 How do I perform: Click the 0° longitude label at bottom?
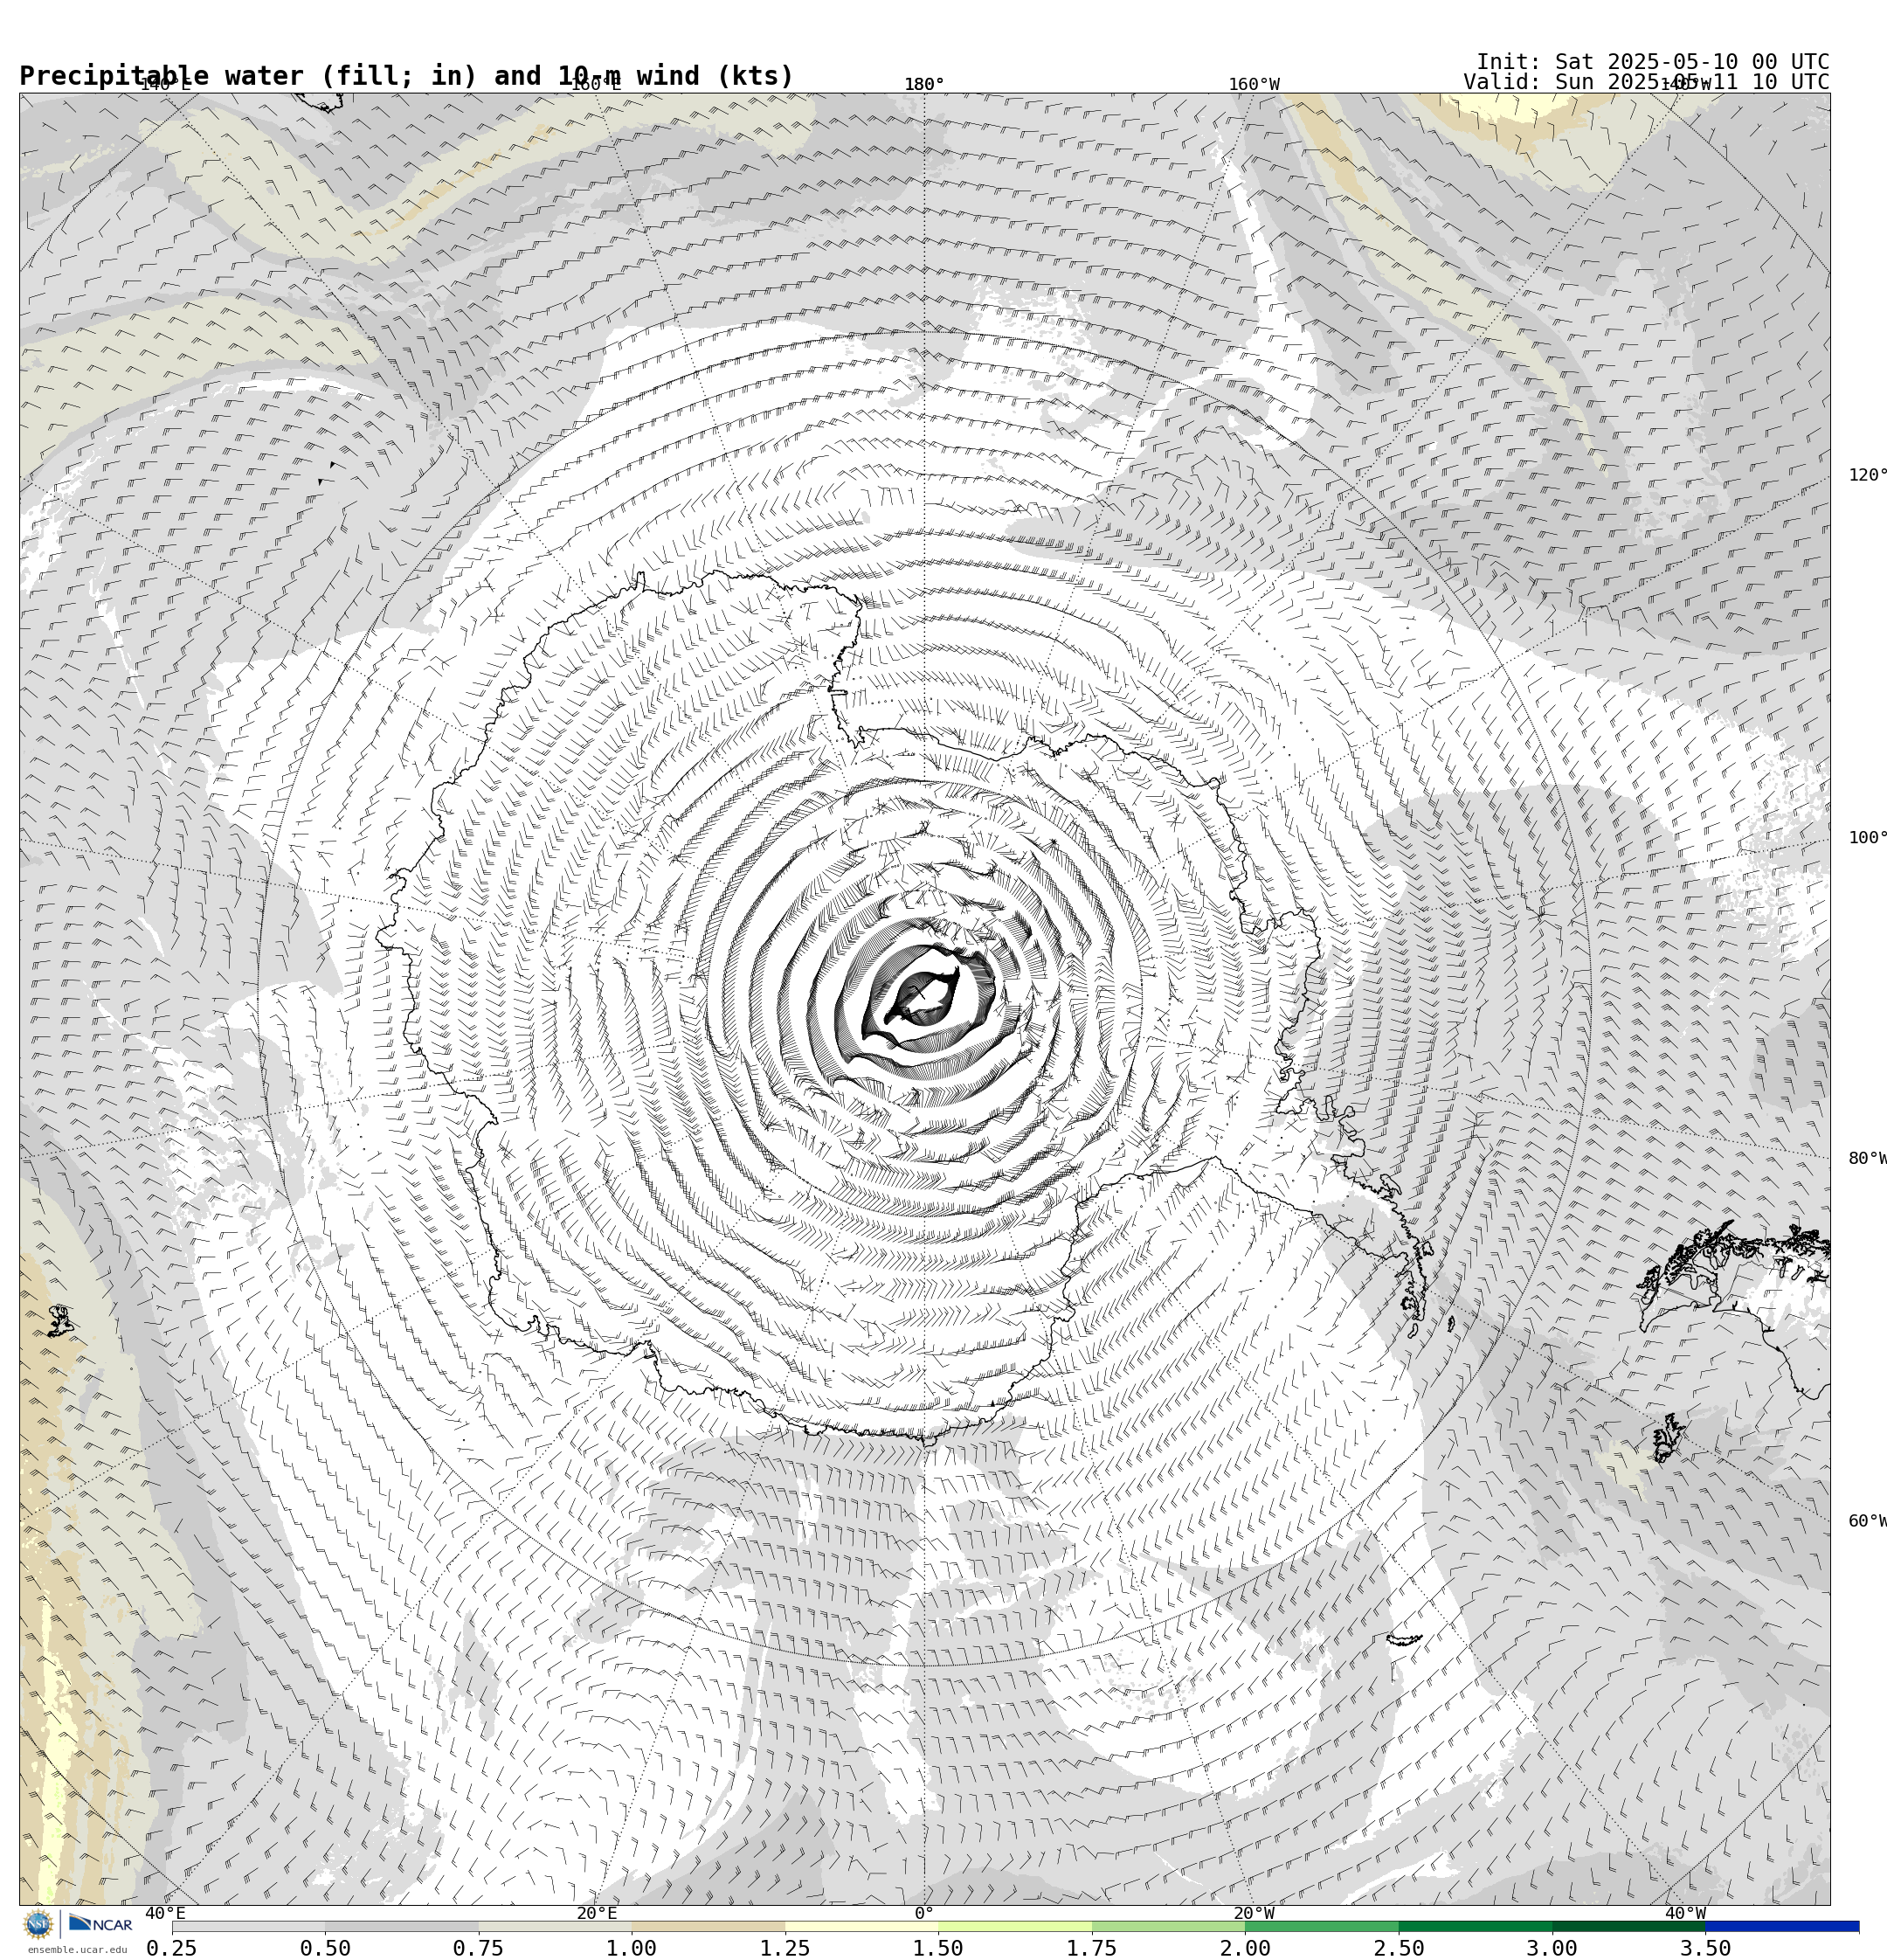(924, 1914)
